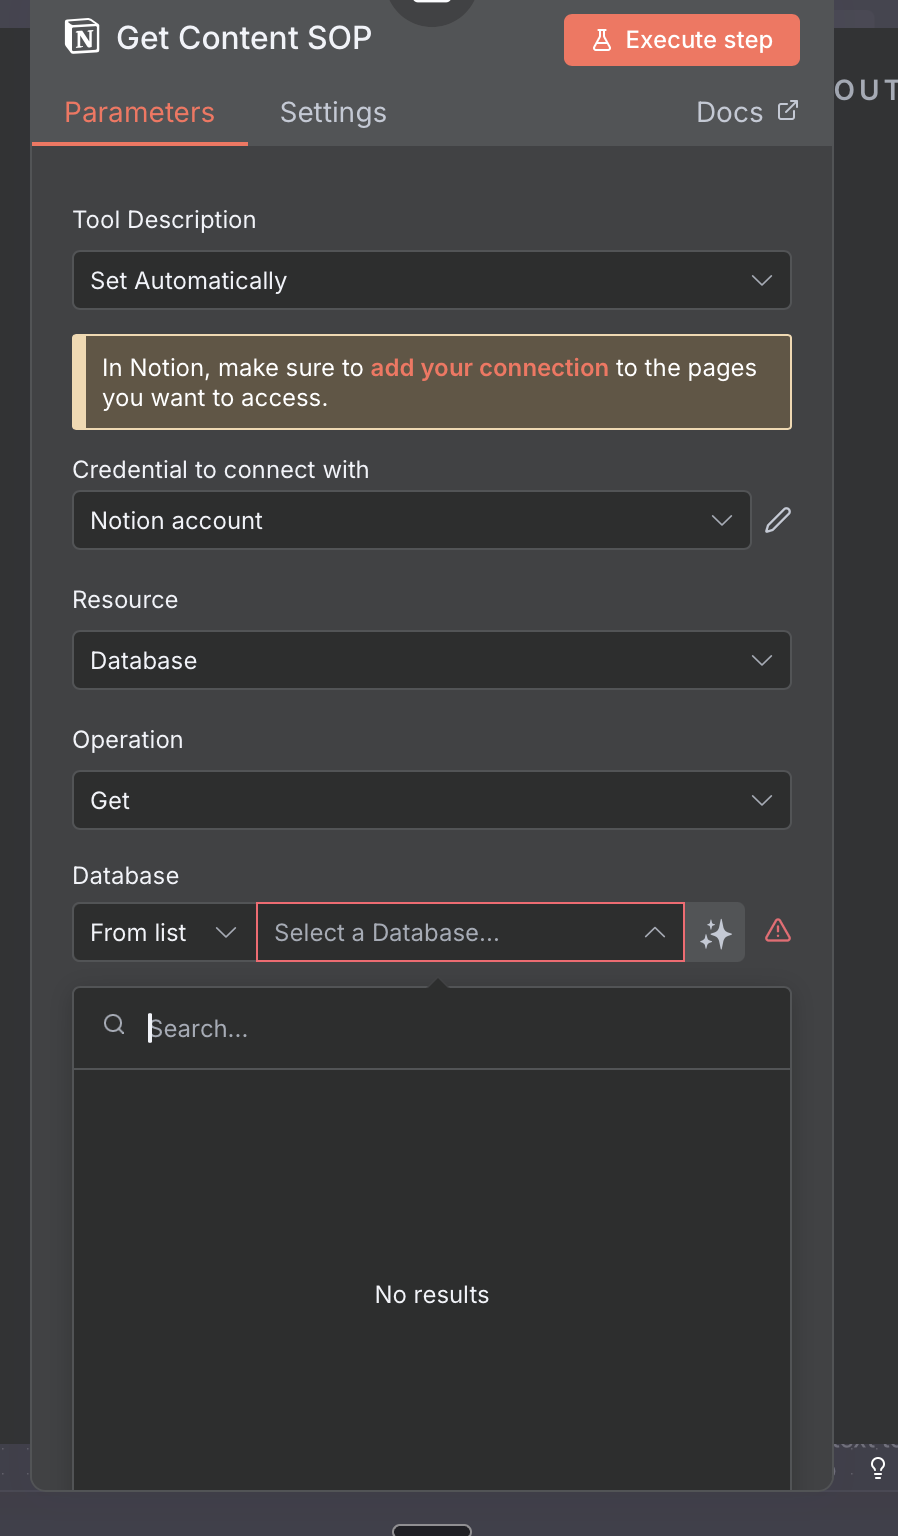This screenshot has height=1536, width=898.
Task: Click the AI sparkle button beside the Database field
Action: pos(716,933)
